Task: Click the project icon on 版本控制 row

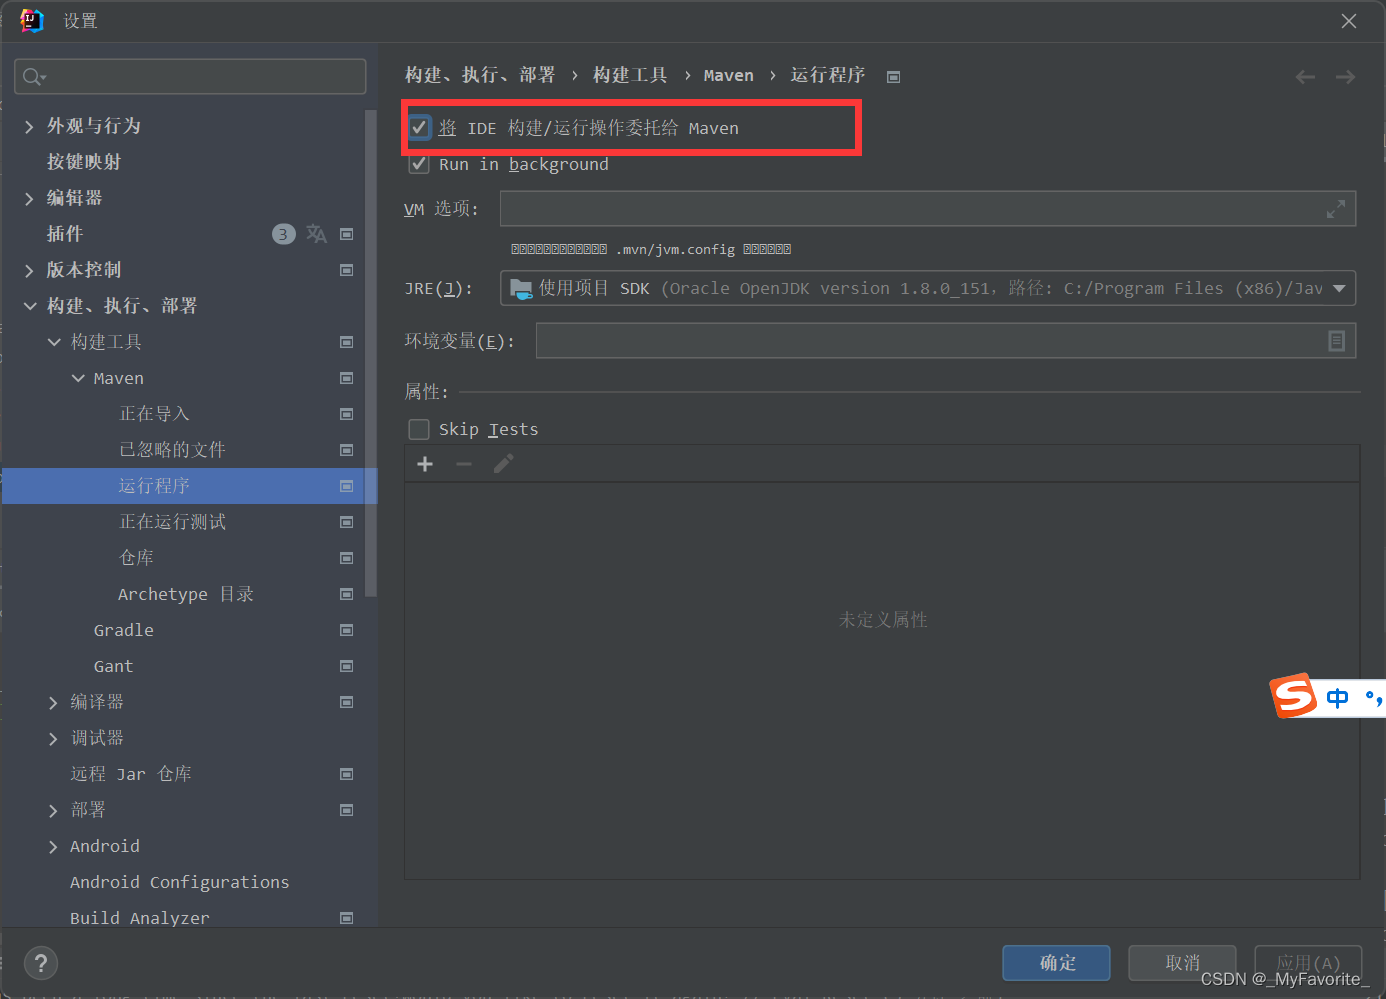Action: pyautogui.click(x=347, y=270)
